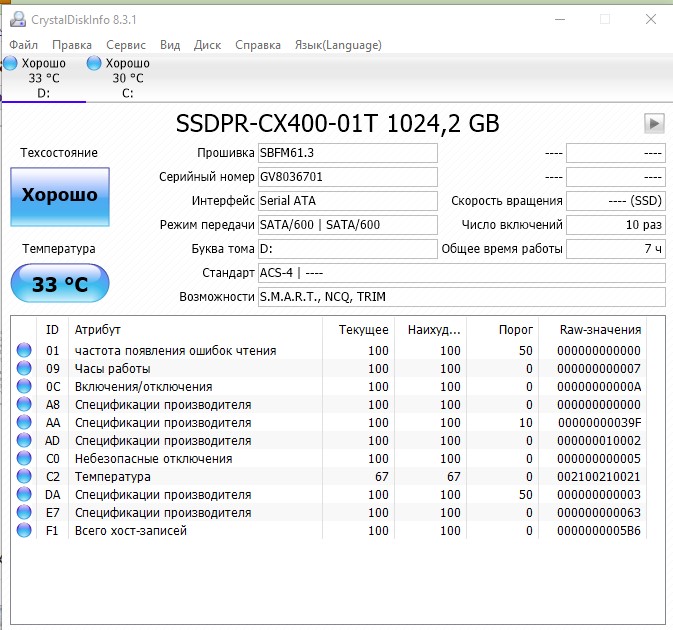The width and height of the screenshot is (673, 630).
Task: Open the Файл menu
Action: 24,45
